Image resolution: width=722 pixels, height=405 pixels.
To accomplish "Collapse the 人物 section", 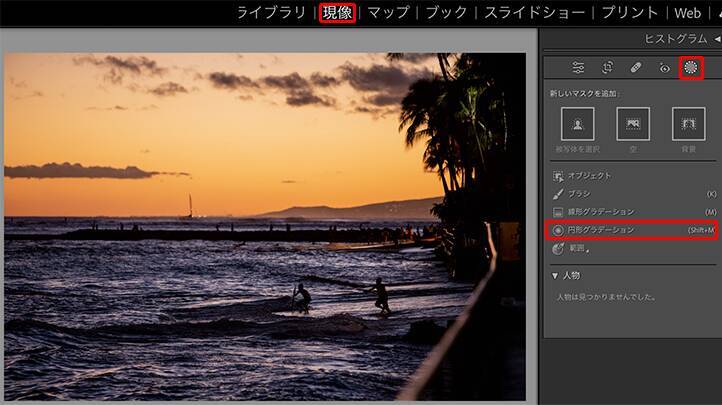I will pos(556,275).
